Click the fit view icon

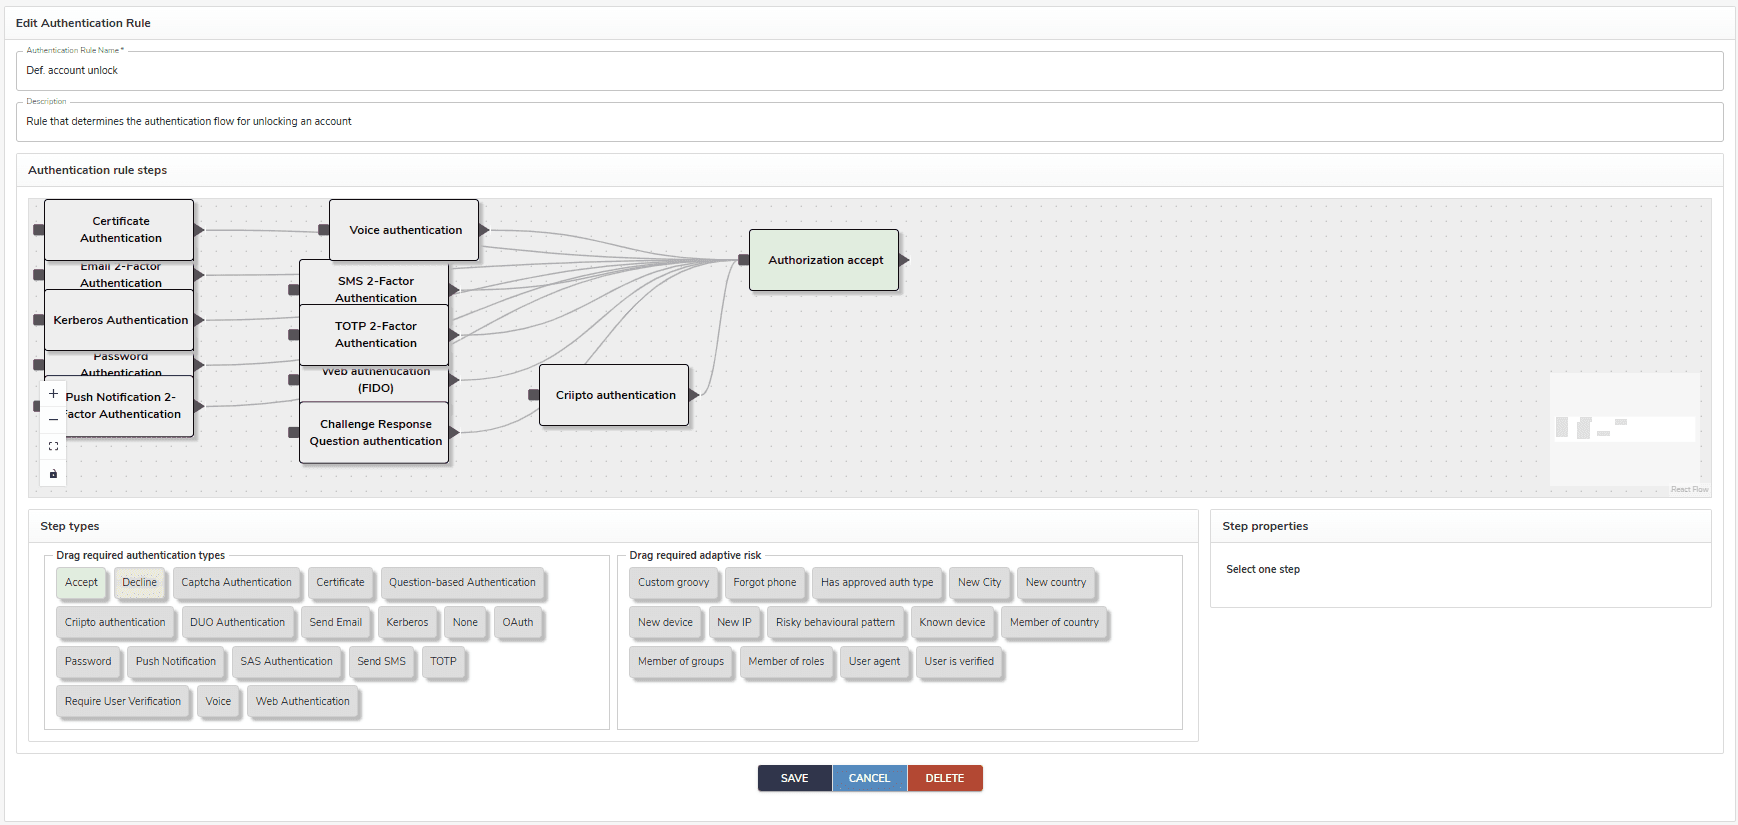click(53, 447)
